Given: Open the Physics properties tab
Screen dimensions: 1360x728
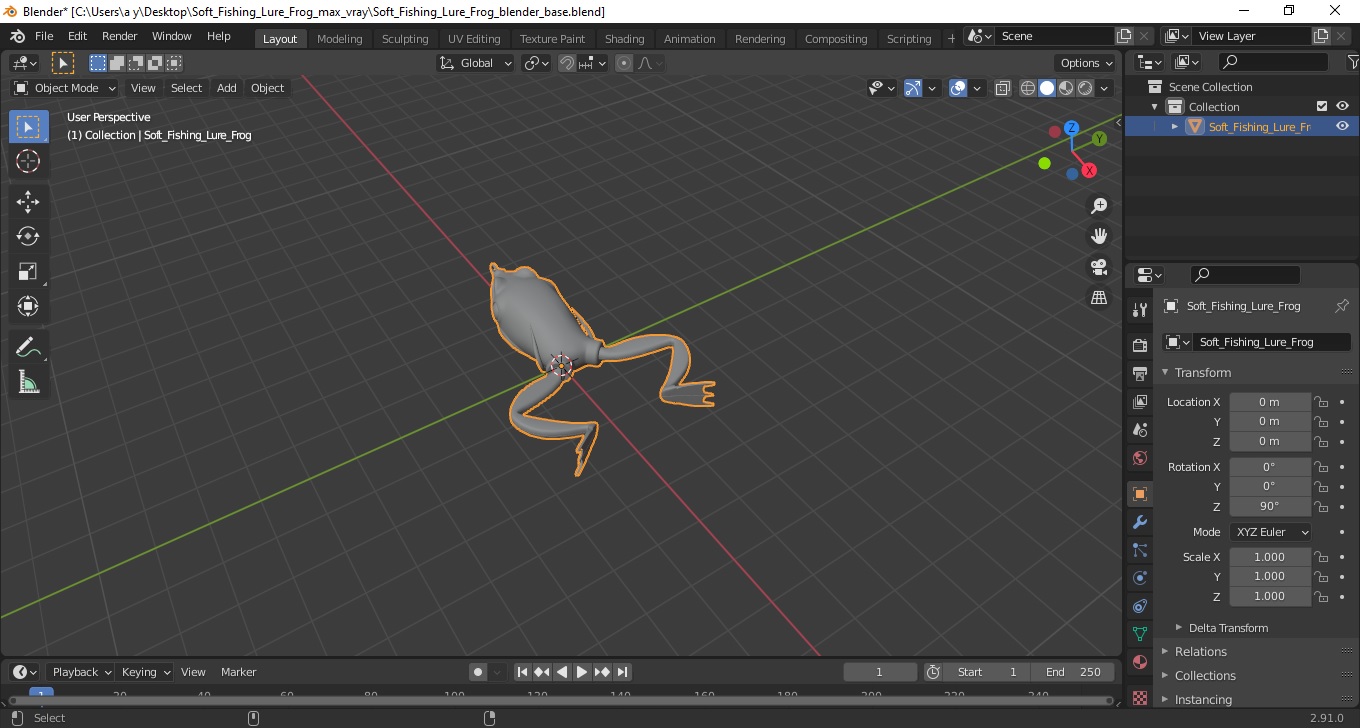Looking at the screenshot, I should (x=1140, y=578).
